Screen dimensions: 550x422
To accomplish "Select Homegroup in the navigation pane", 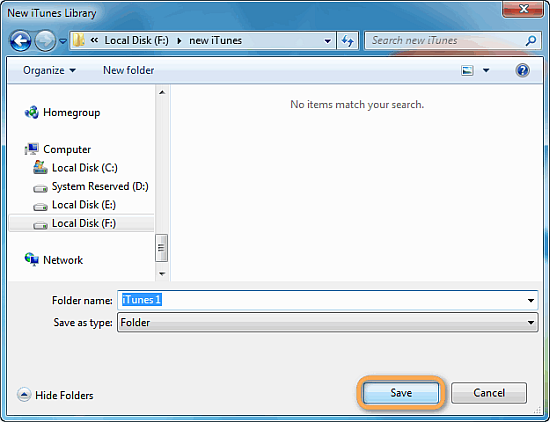I will (72, 113).
